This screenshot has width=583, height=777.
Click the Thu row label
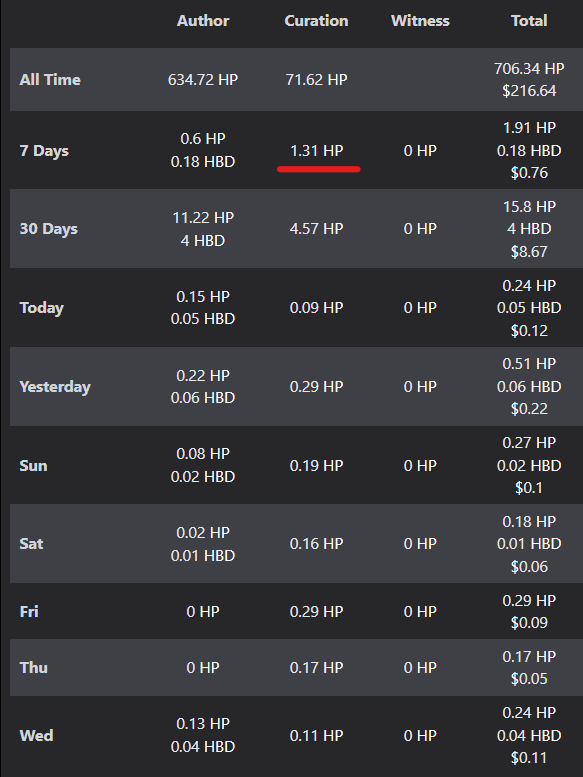point(34,667)
